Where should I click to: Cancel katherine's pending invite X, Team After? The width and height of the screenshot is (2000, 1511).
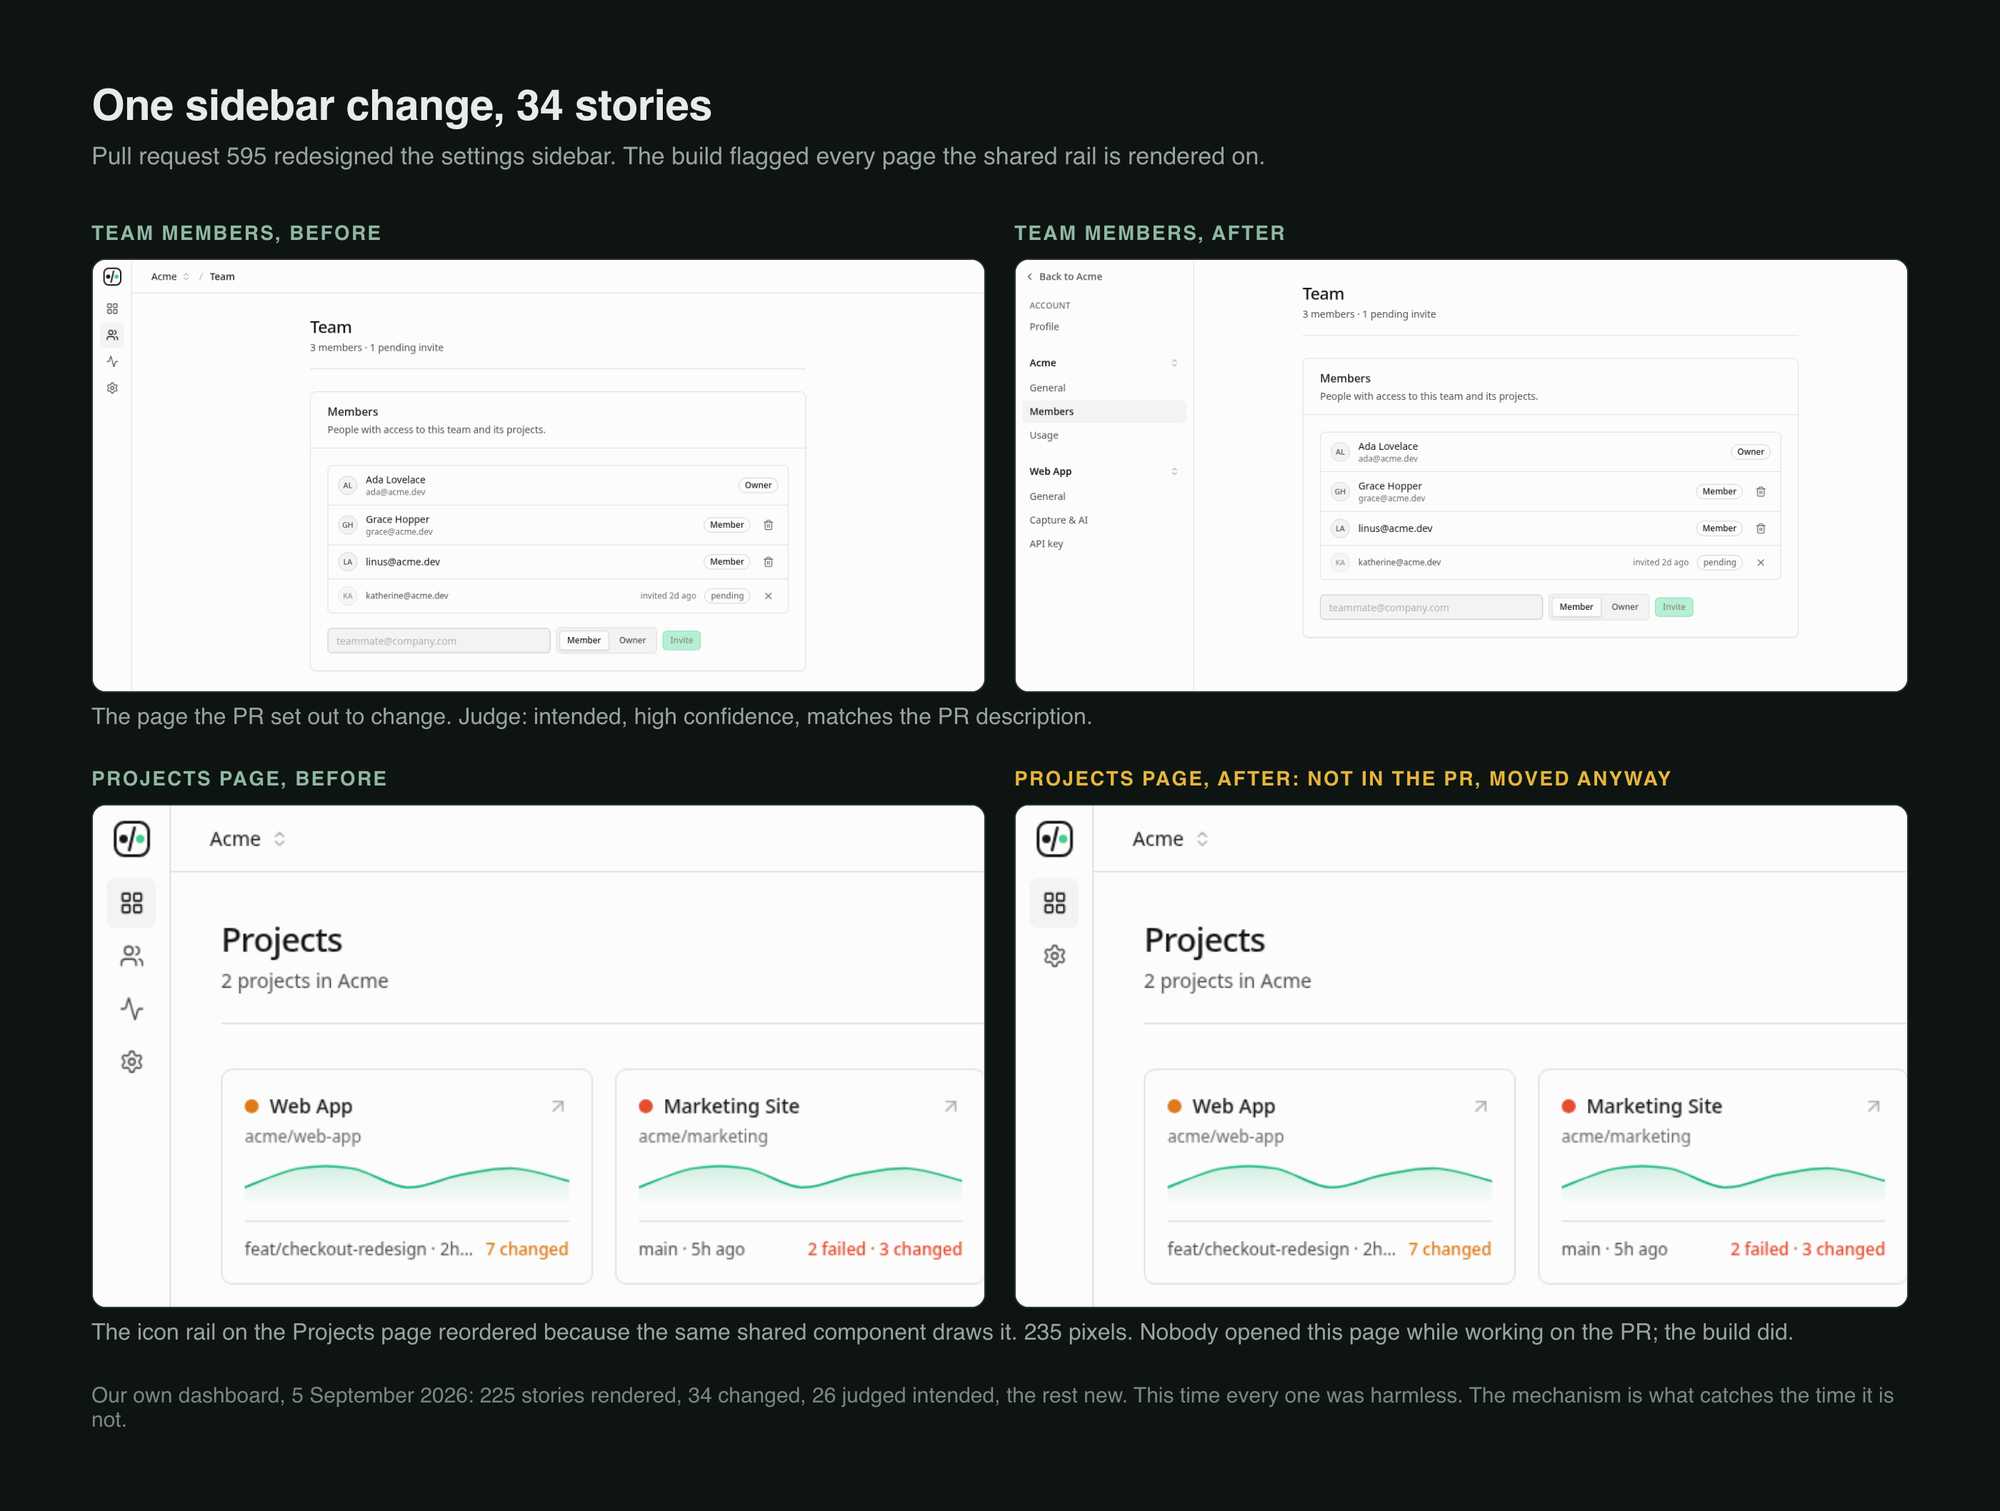1761,563
